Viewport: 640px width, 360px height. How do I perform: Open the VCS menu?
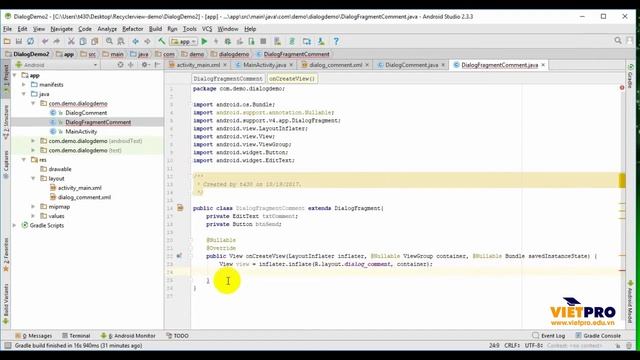coord(207,29)
